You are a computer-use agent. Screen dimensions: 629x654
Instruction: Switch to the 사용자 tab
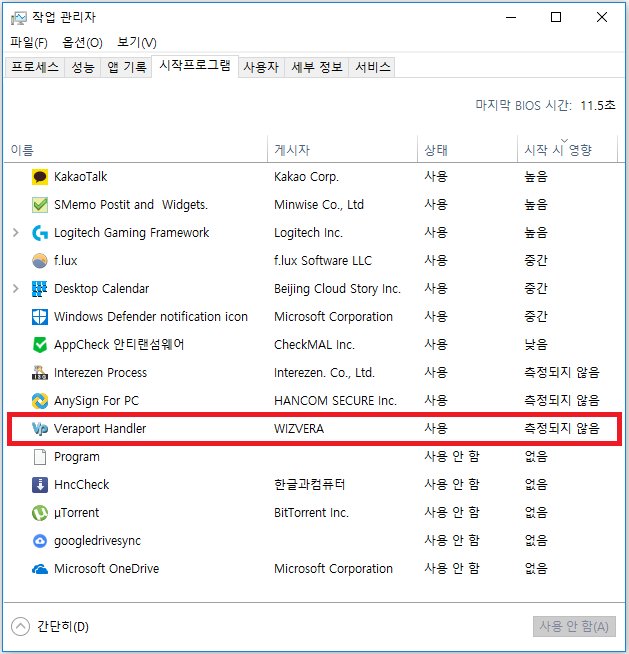click(x=262, y=67)
